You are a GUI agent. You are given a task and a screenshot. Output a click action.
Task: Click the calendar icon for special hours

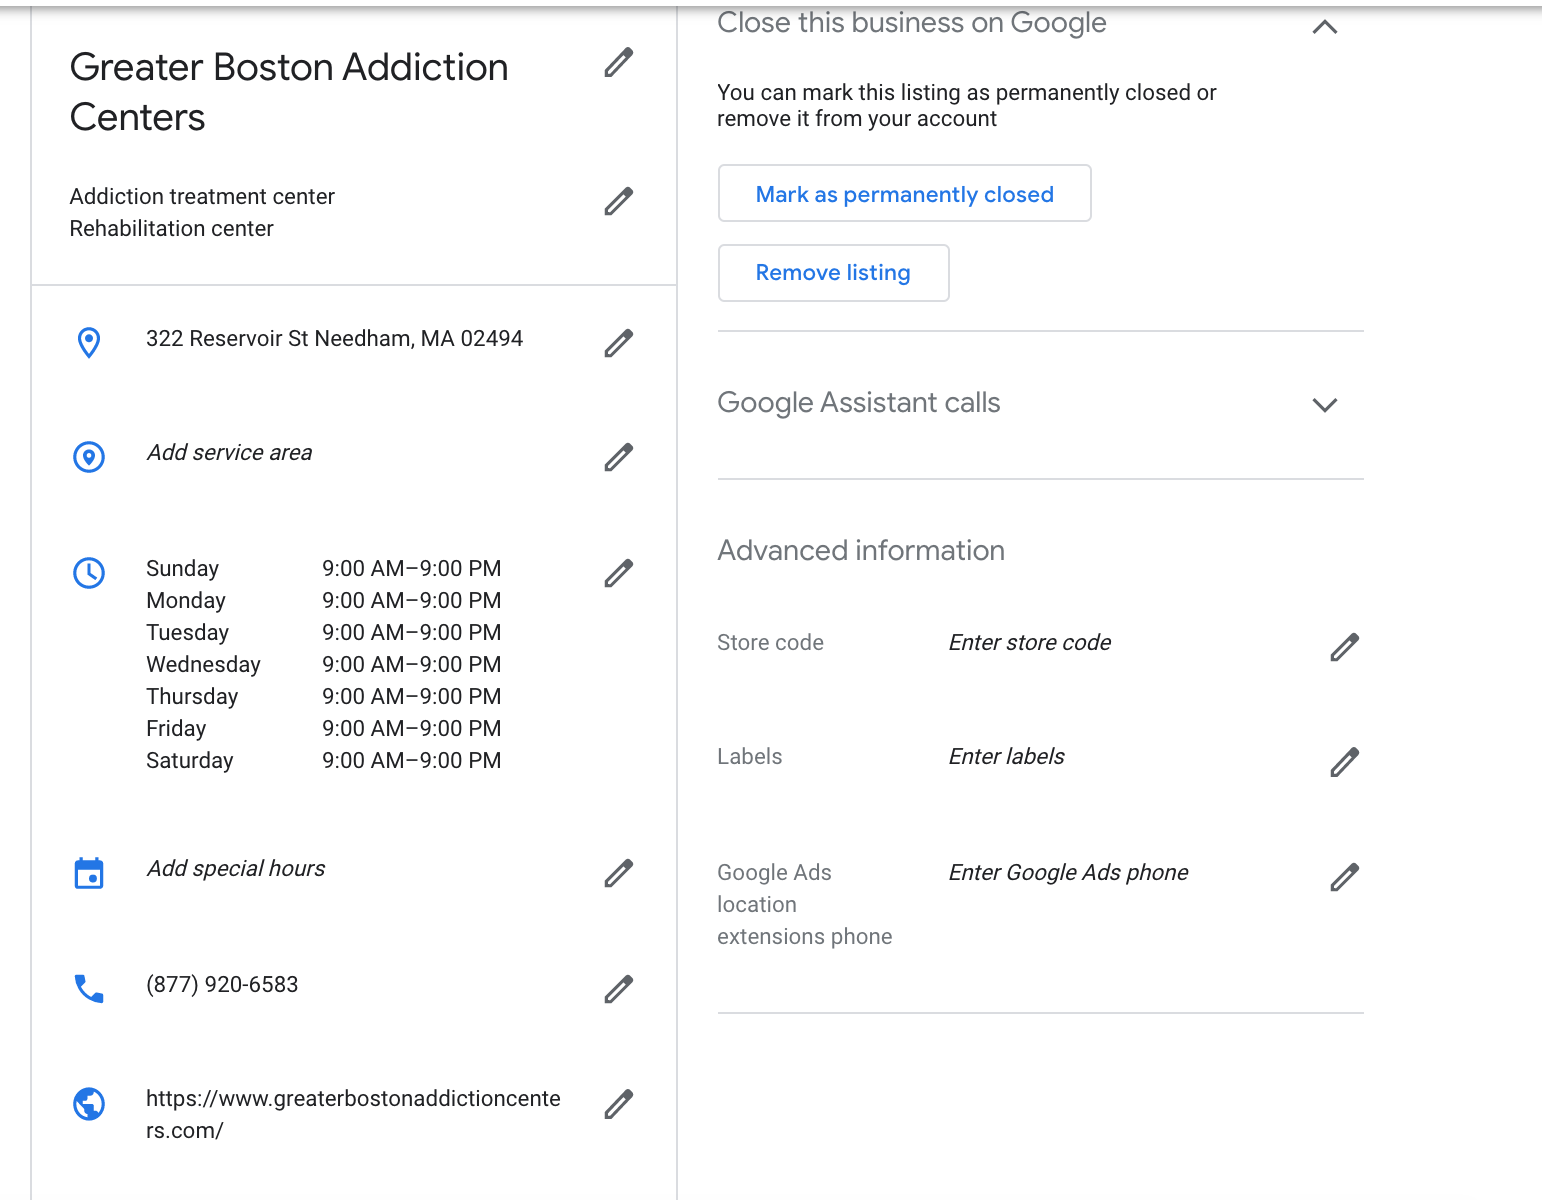coord(89,873)
